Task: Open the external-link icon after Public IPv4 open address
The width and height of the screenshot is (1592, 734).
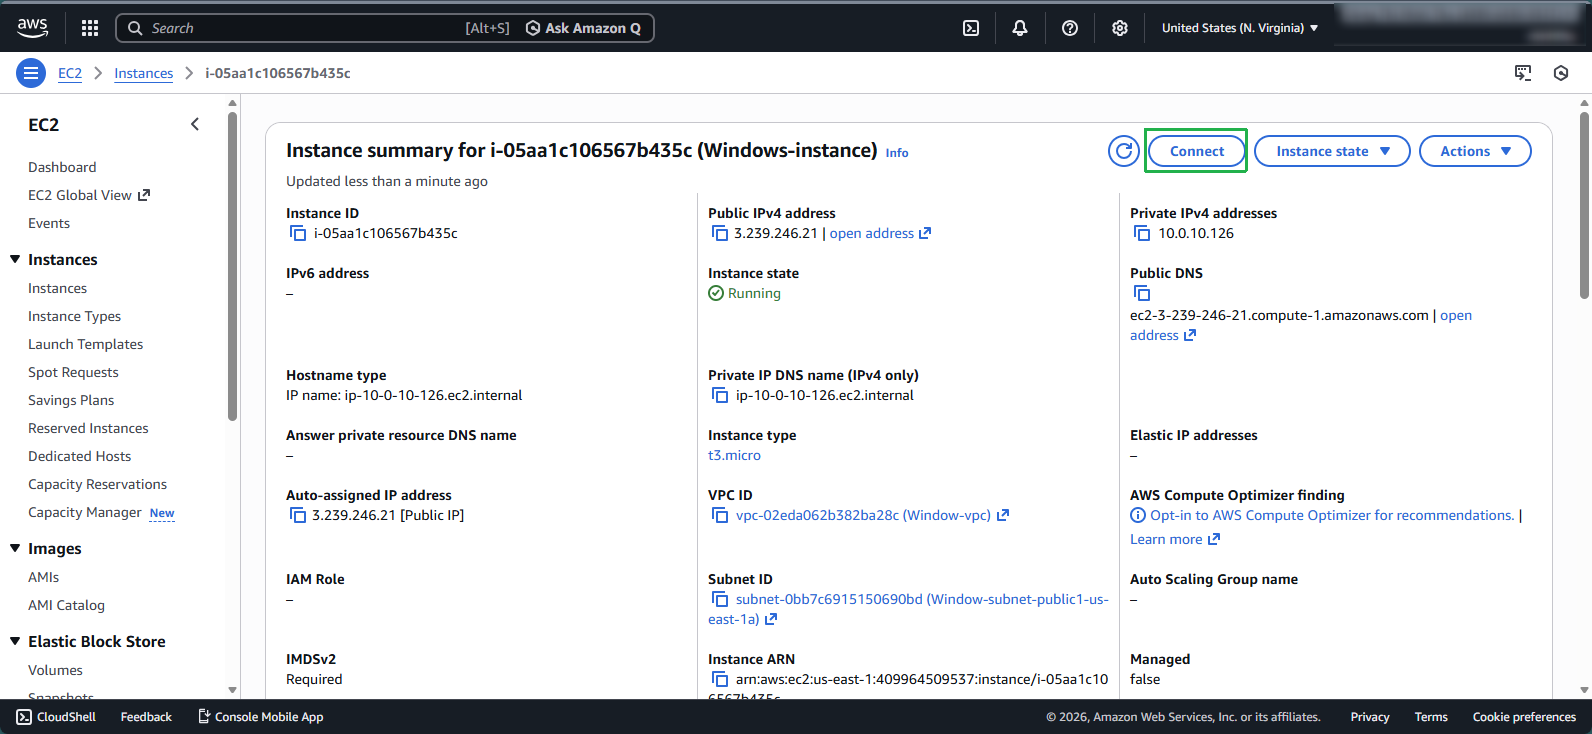Action: (x=925, y=233)
